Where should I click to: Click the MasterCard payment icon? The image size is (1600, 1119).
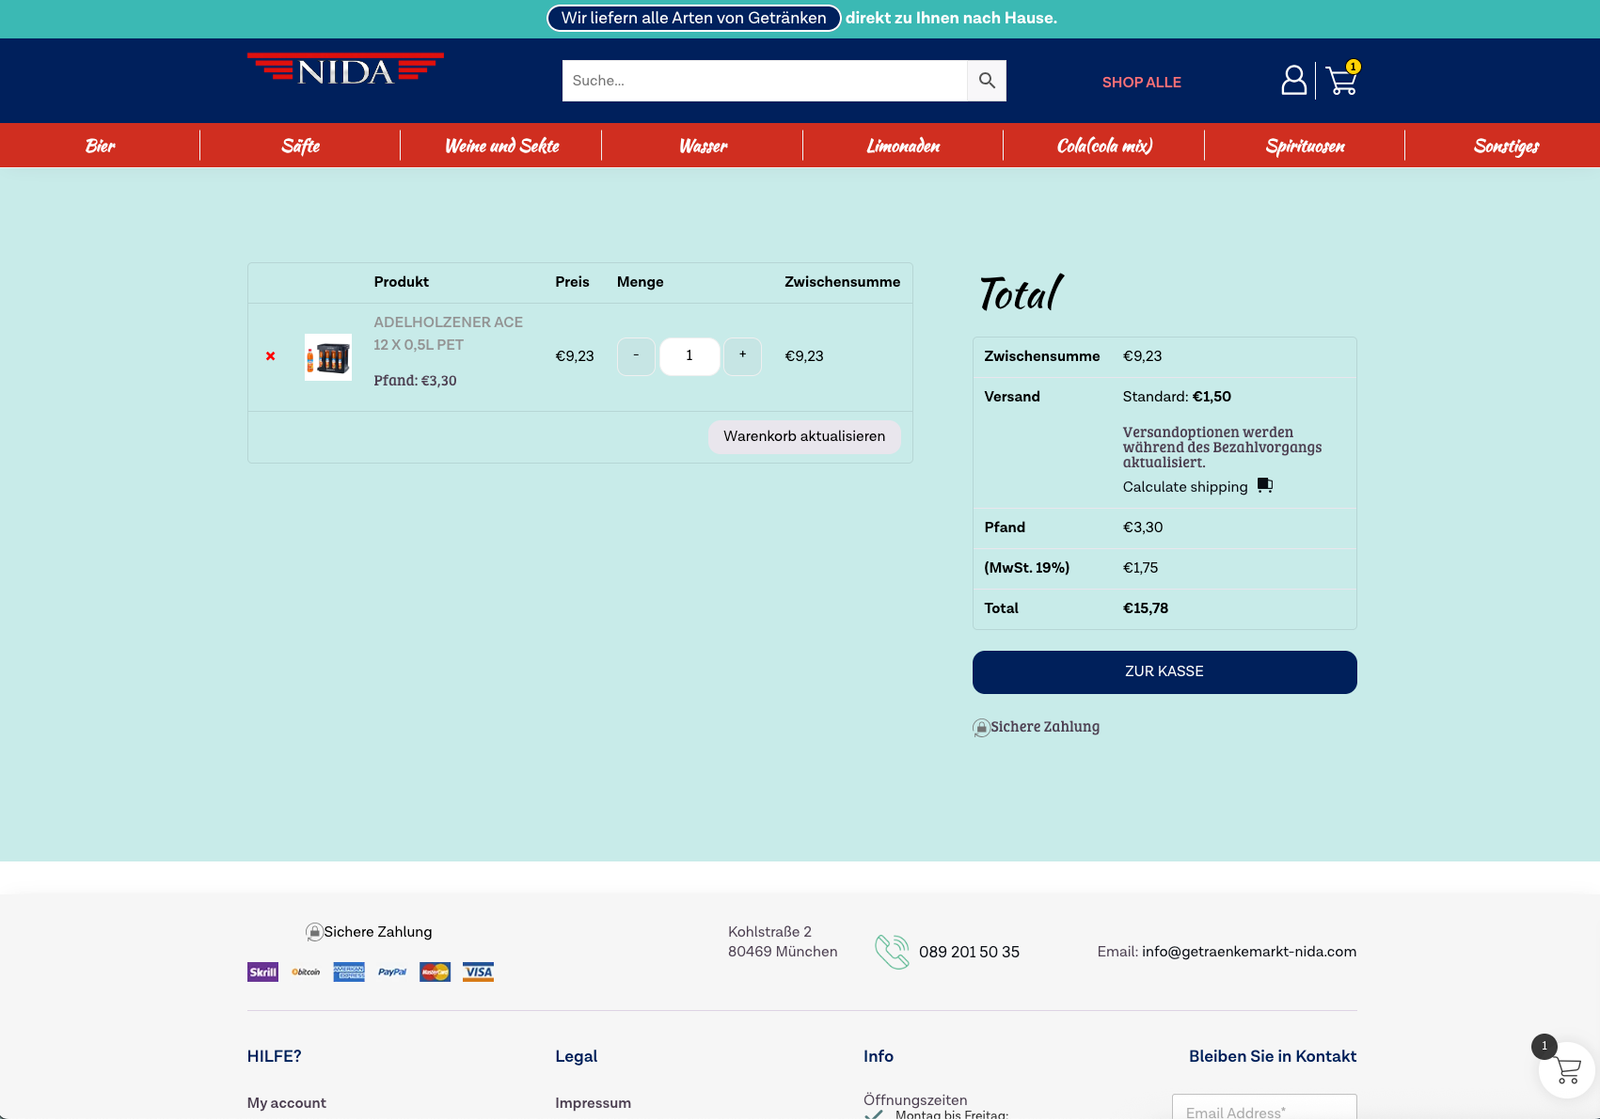click(x=435, y=972)
